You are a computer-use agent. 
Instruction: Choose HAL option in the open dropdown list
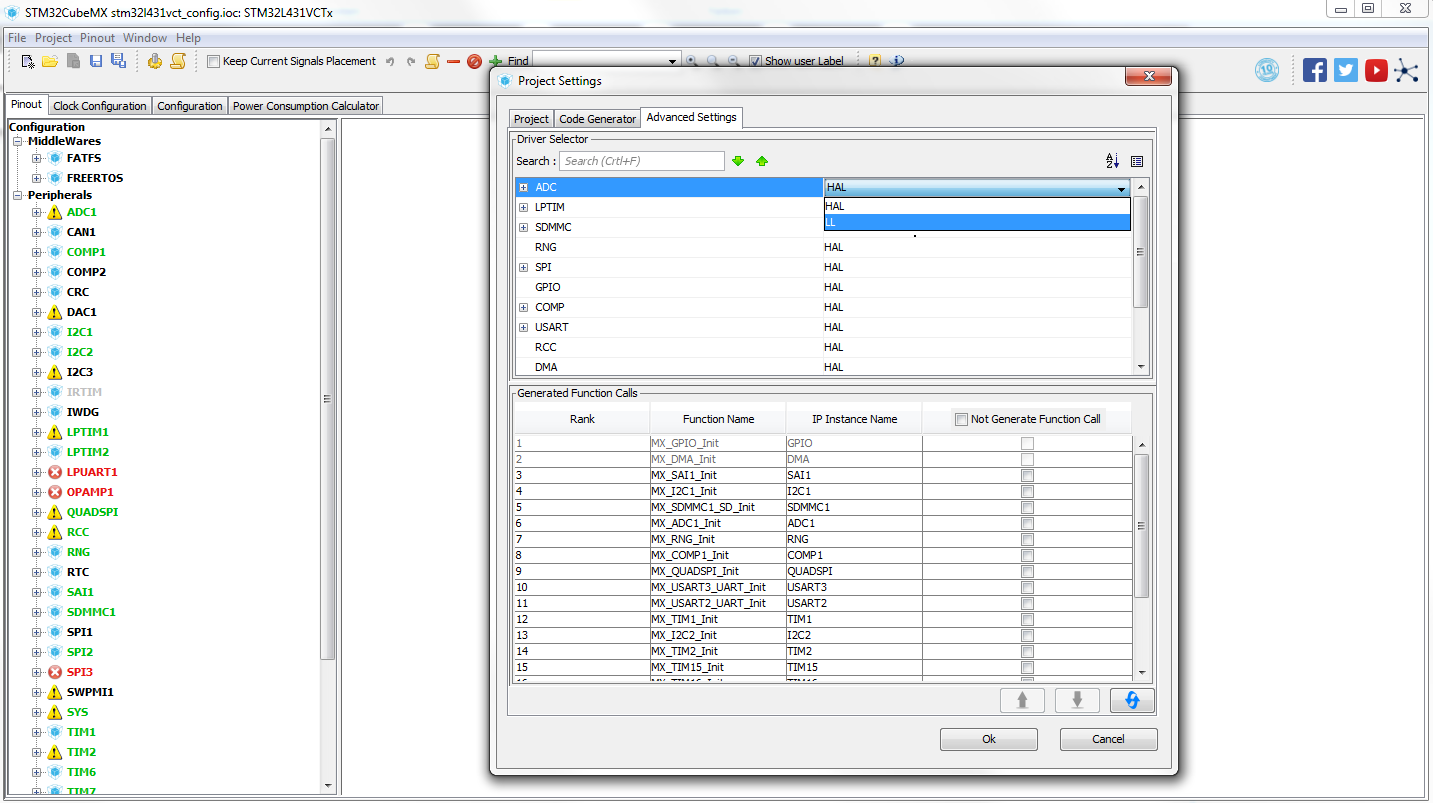pyautogui.click(x=977, y=206)
